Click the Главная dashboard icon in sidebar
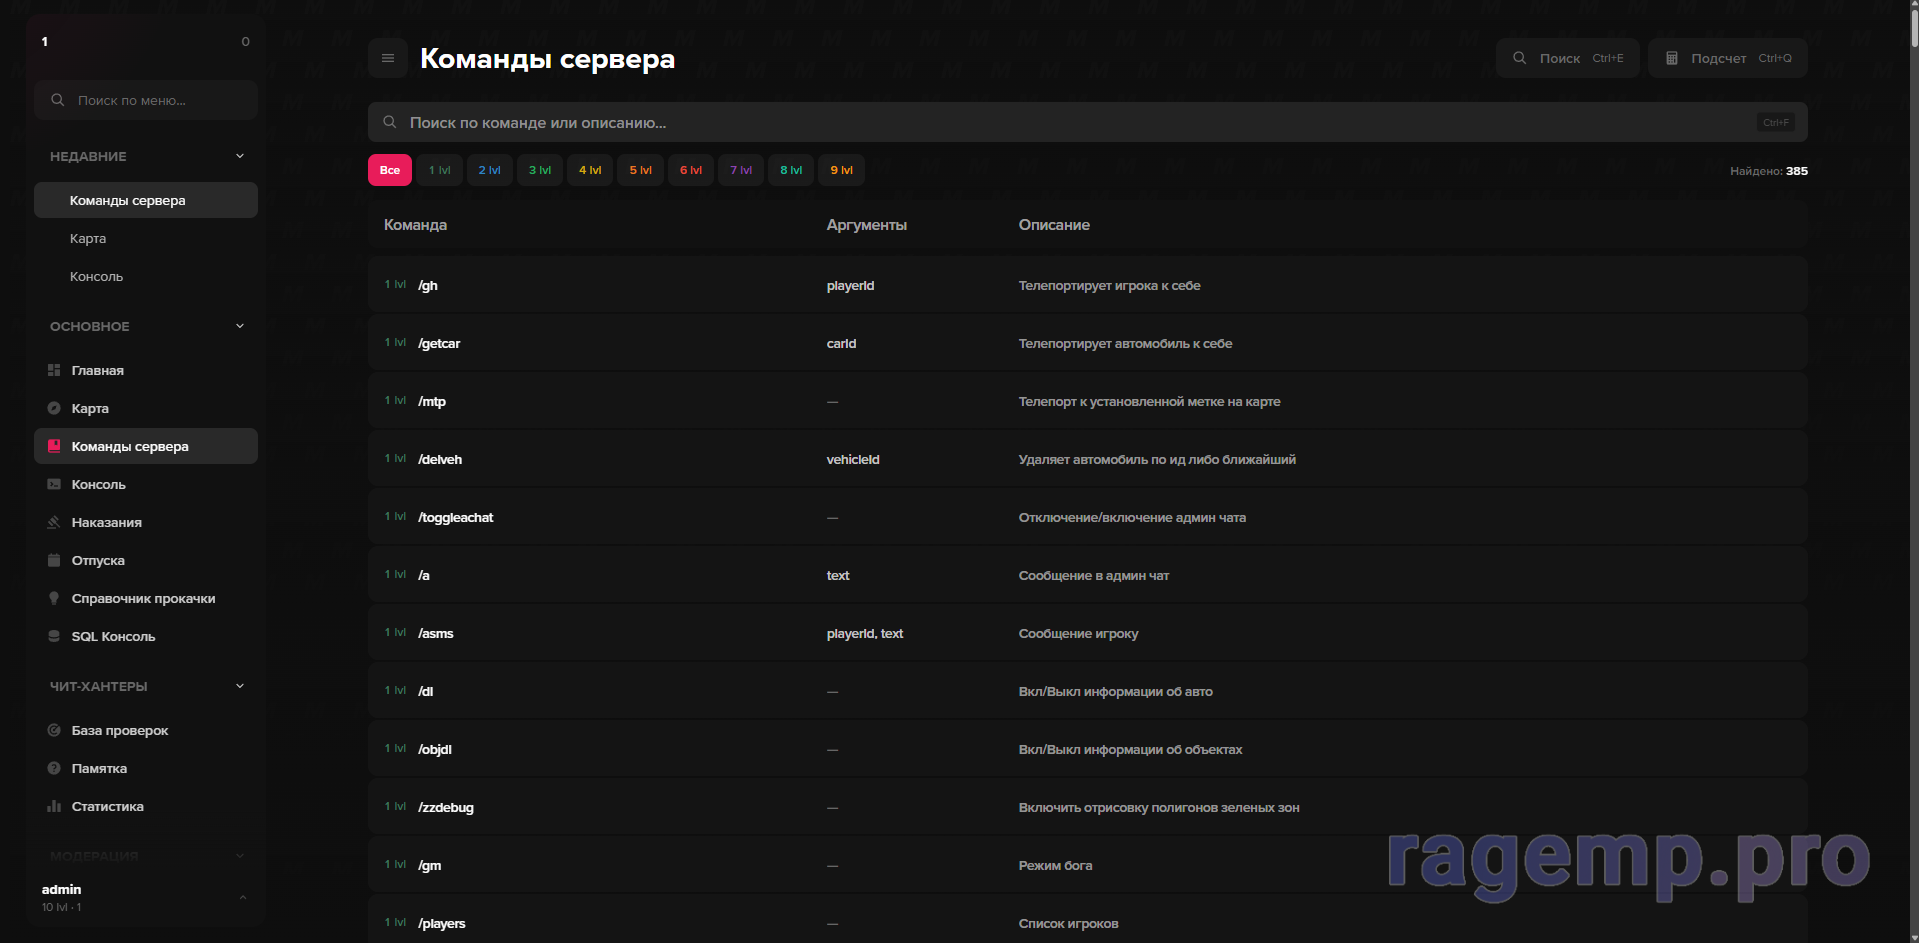Viewport: 1919px width, 943px height. [54, 370]
